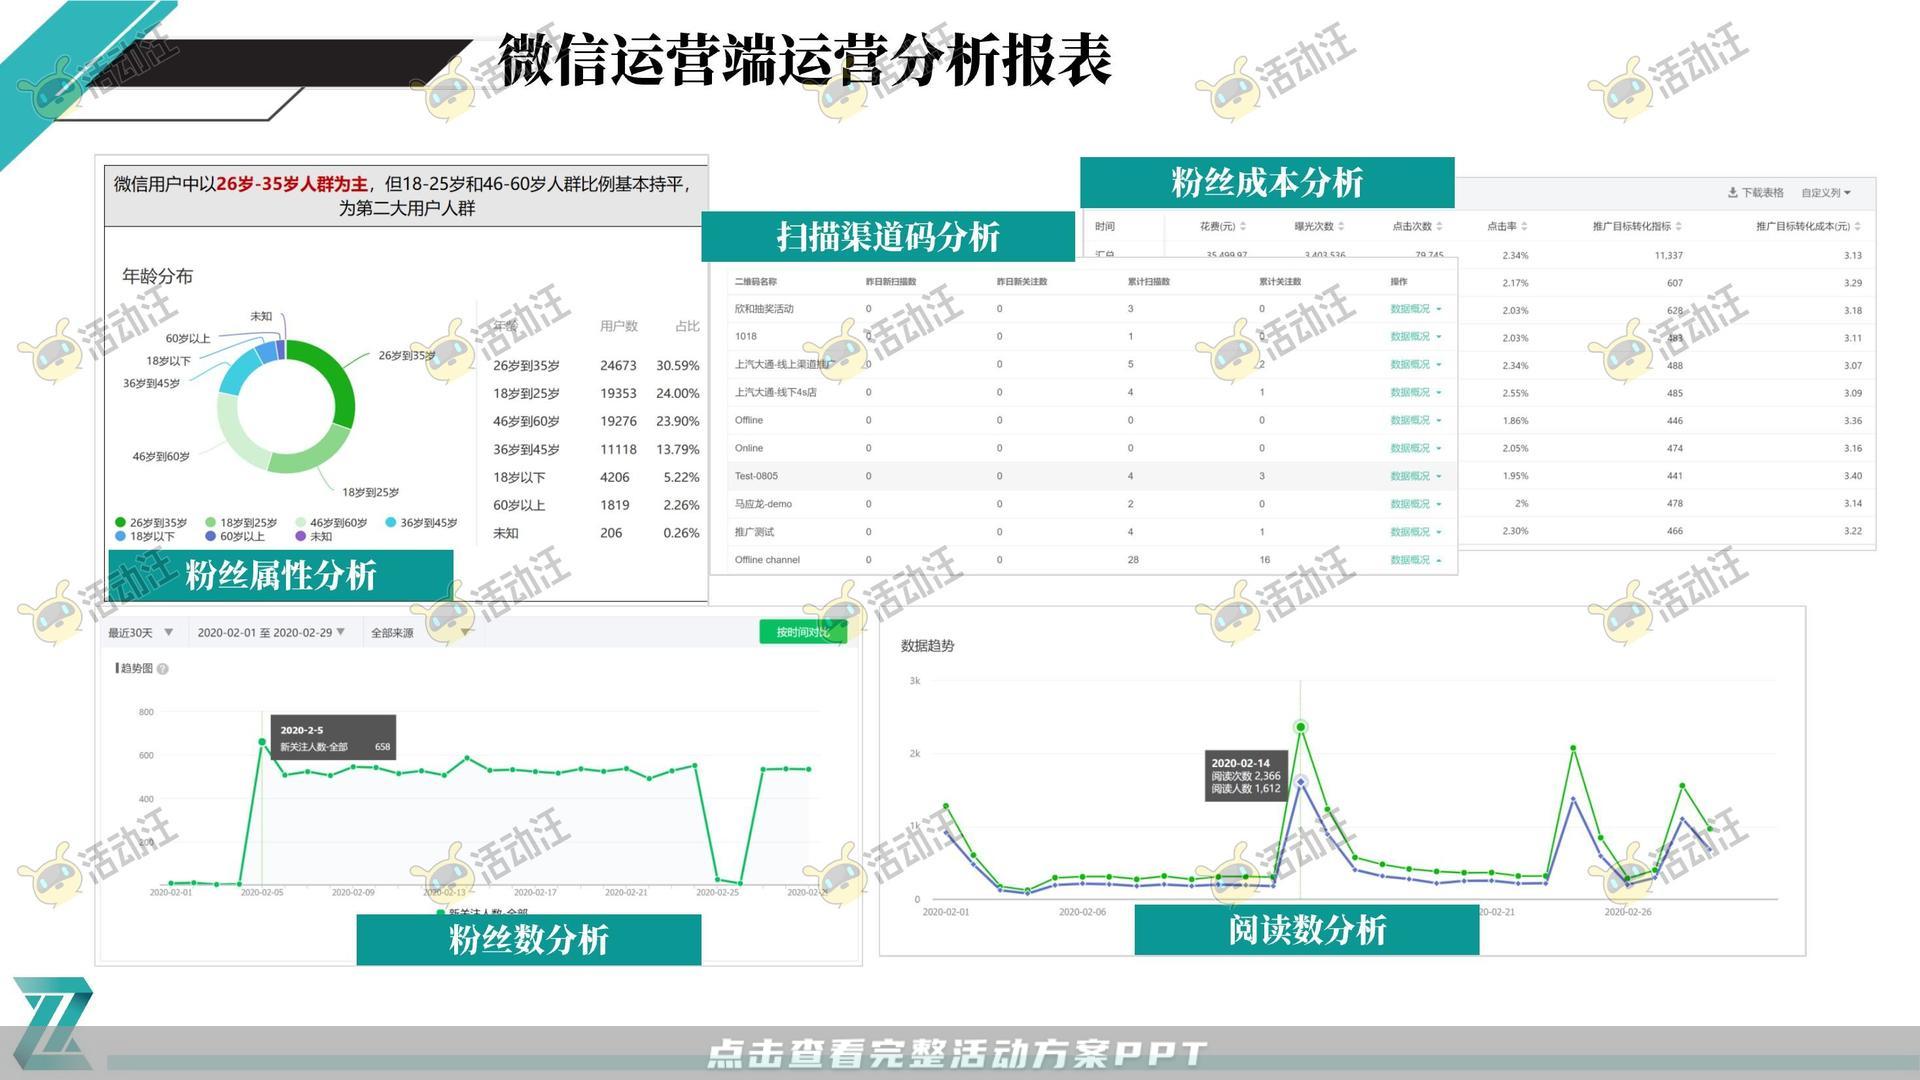Screen dimensions: 1920x1080
Task: Click the help icon beside 趋势图
Action: (163, 669)
